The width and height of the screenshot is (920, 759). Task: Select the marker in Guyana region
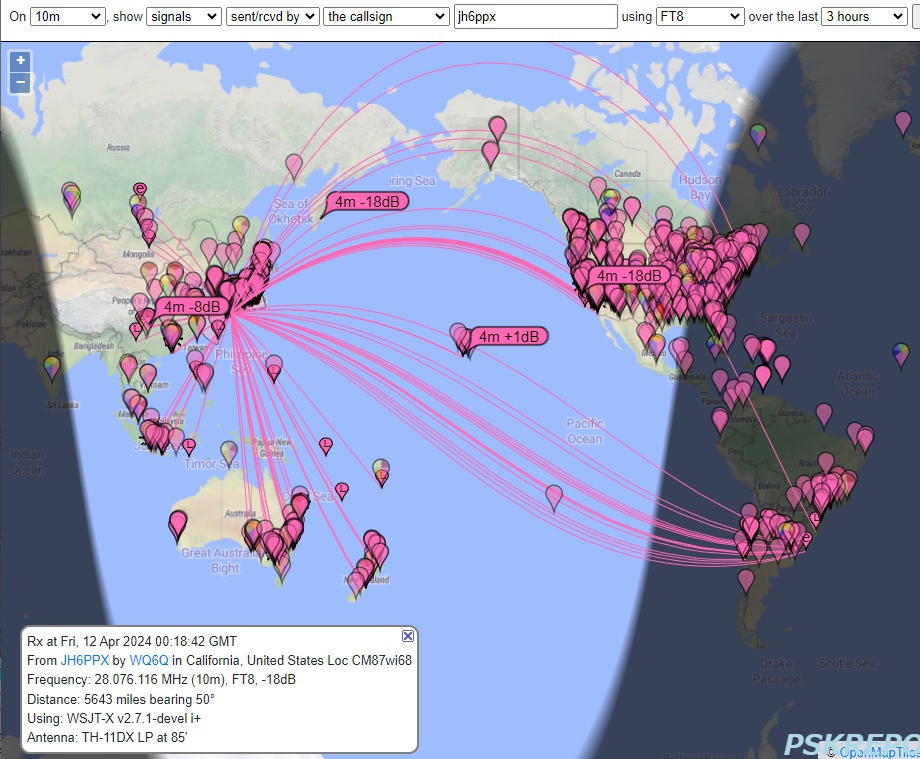click(x=824, y=414)
